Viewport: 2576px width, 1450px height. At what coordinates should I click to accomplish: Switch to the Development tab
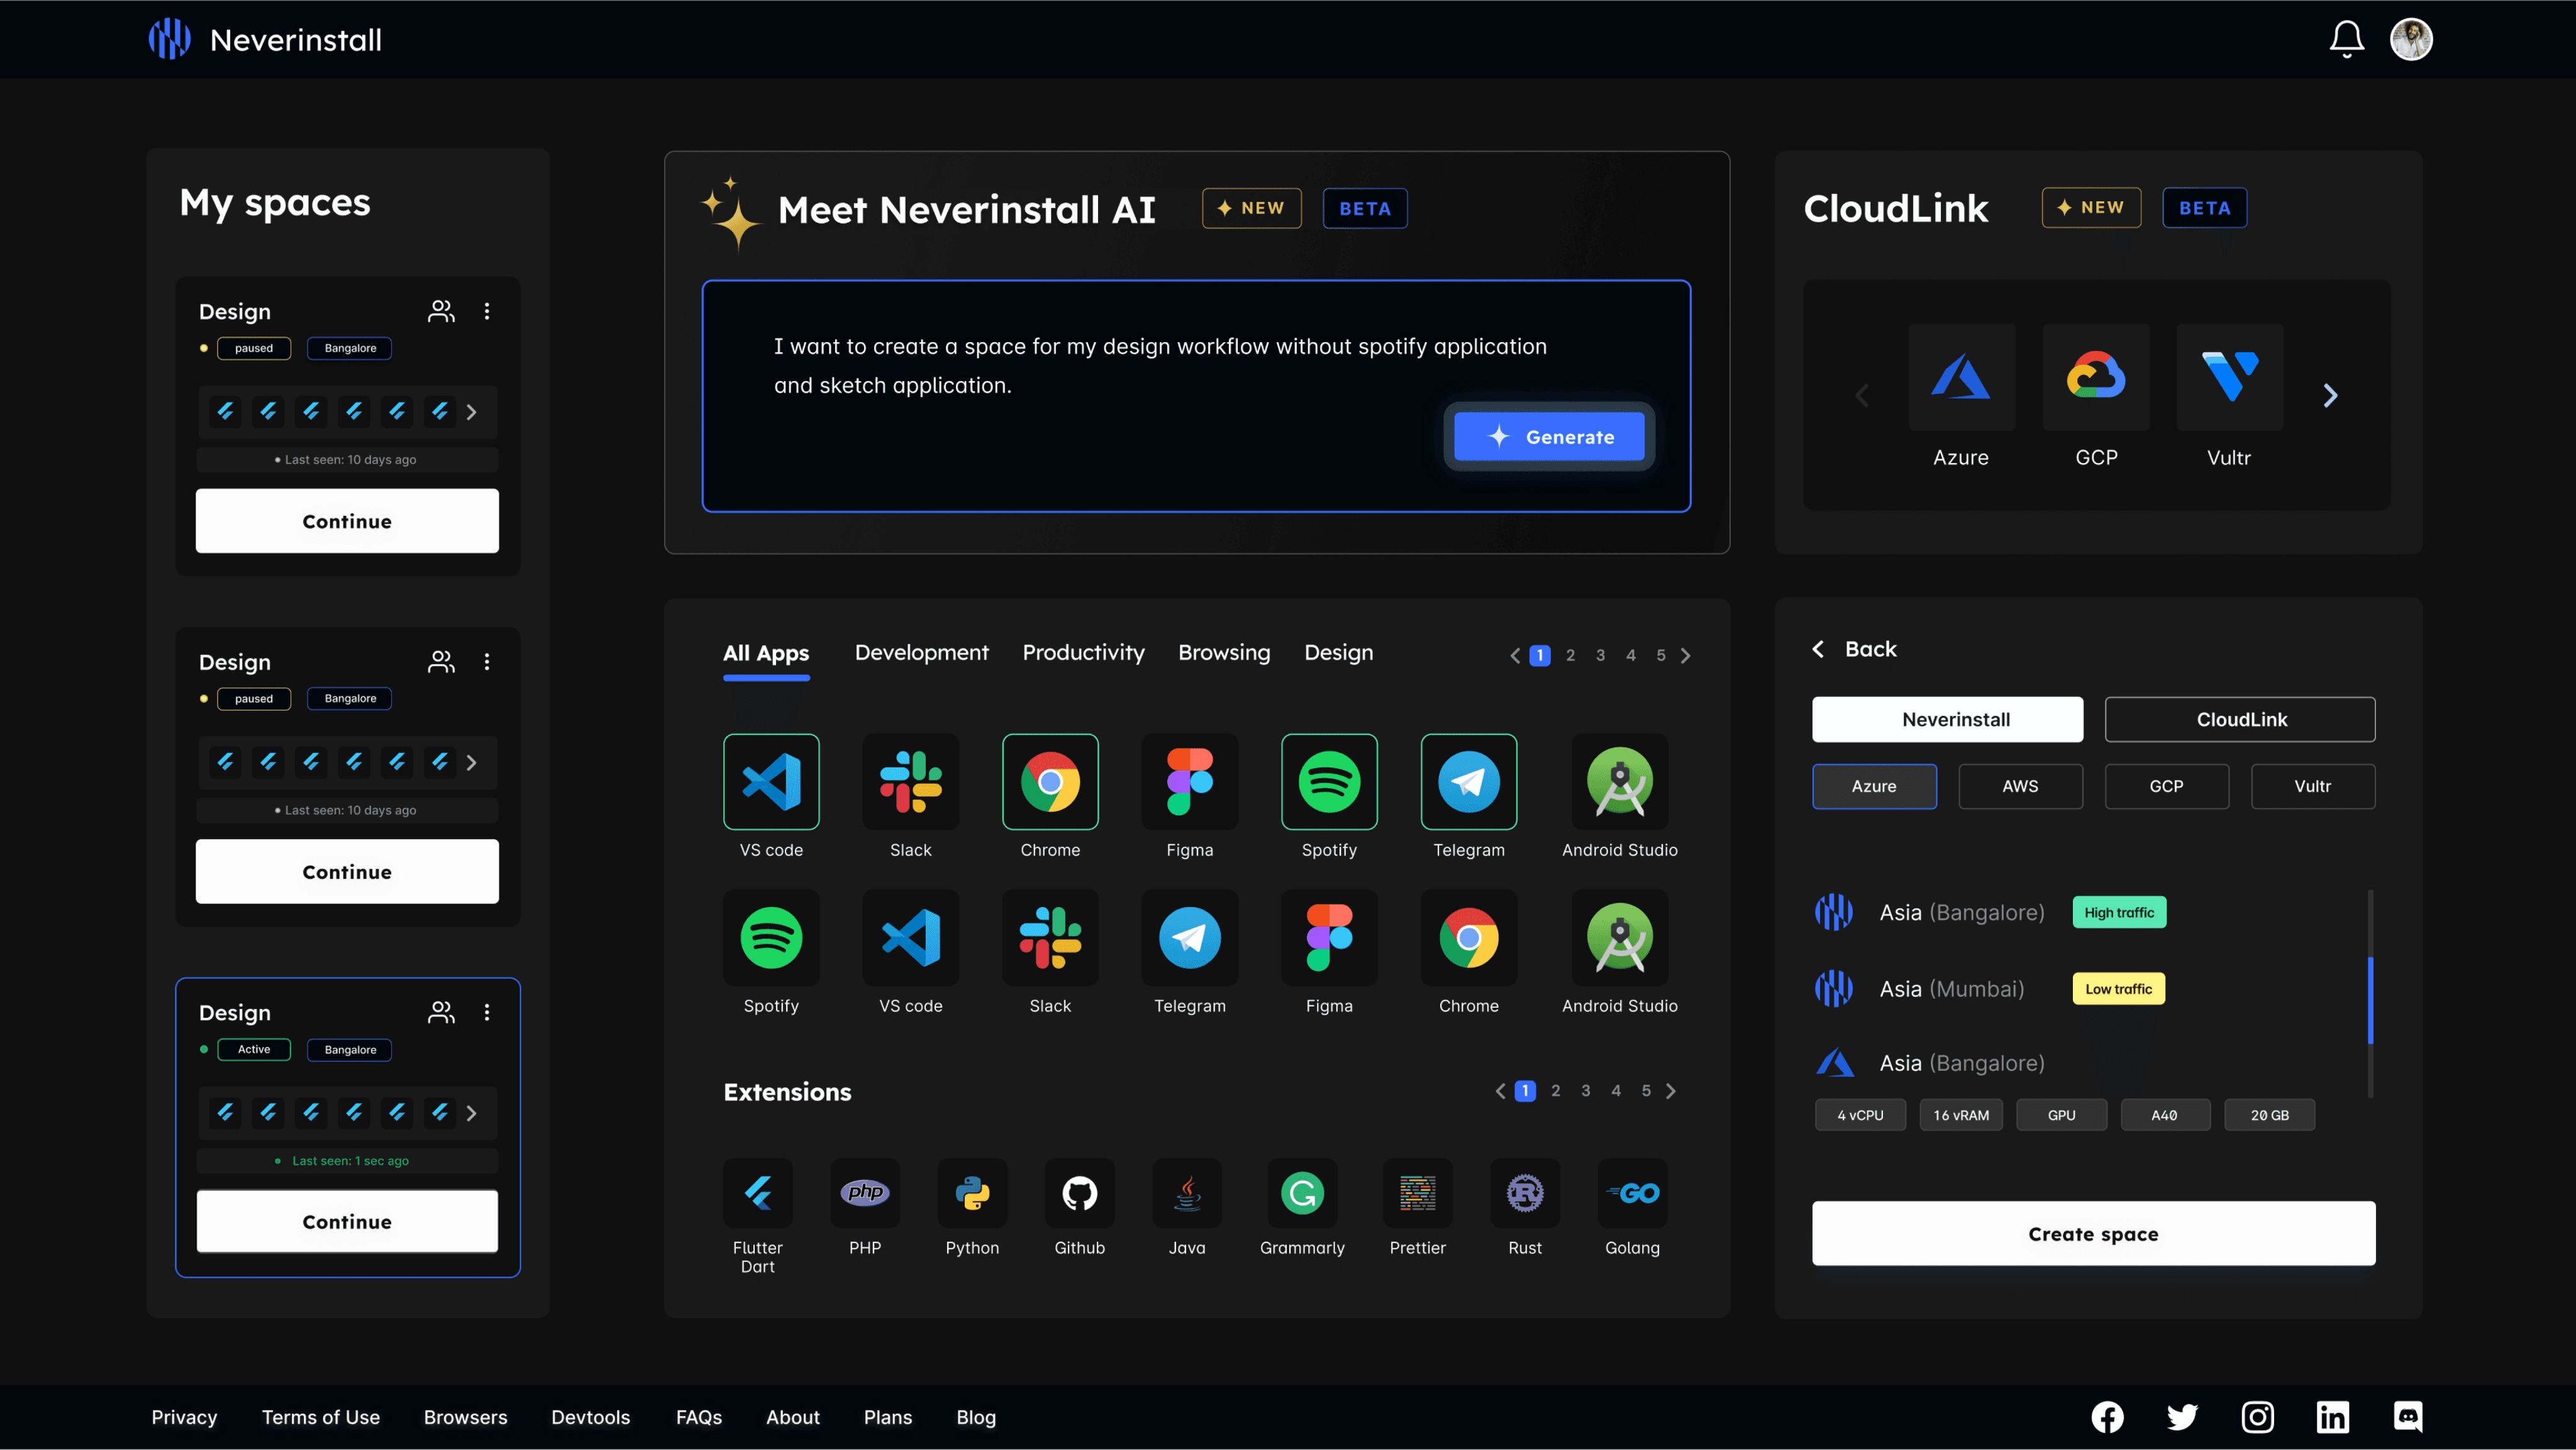click(x=921, y=653)
